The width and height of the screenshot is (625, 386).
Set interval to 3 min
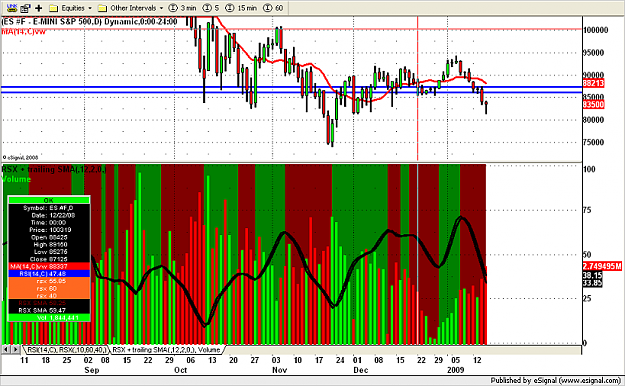[183, 8]
